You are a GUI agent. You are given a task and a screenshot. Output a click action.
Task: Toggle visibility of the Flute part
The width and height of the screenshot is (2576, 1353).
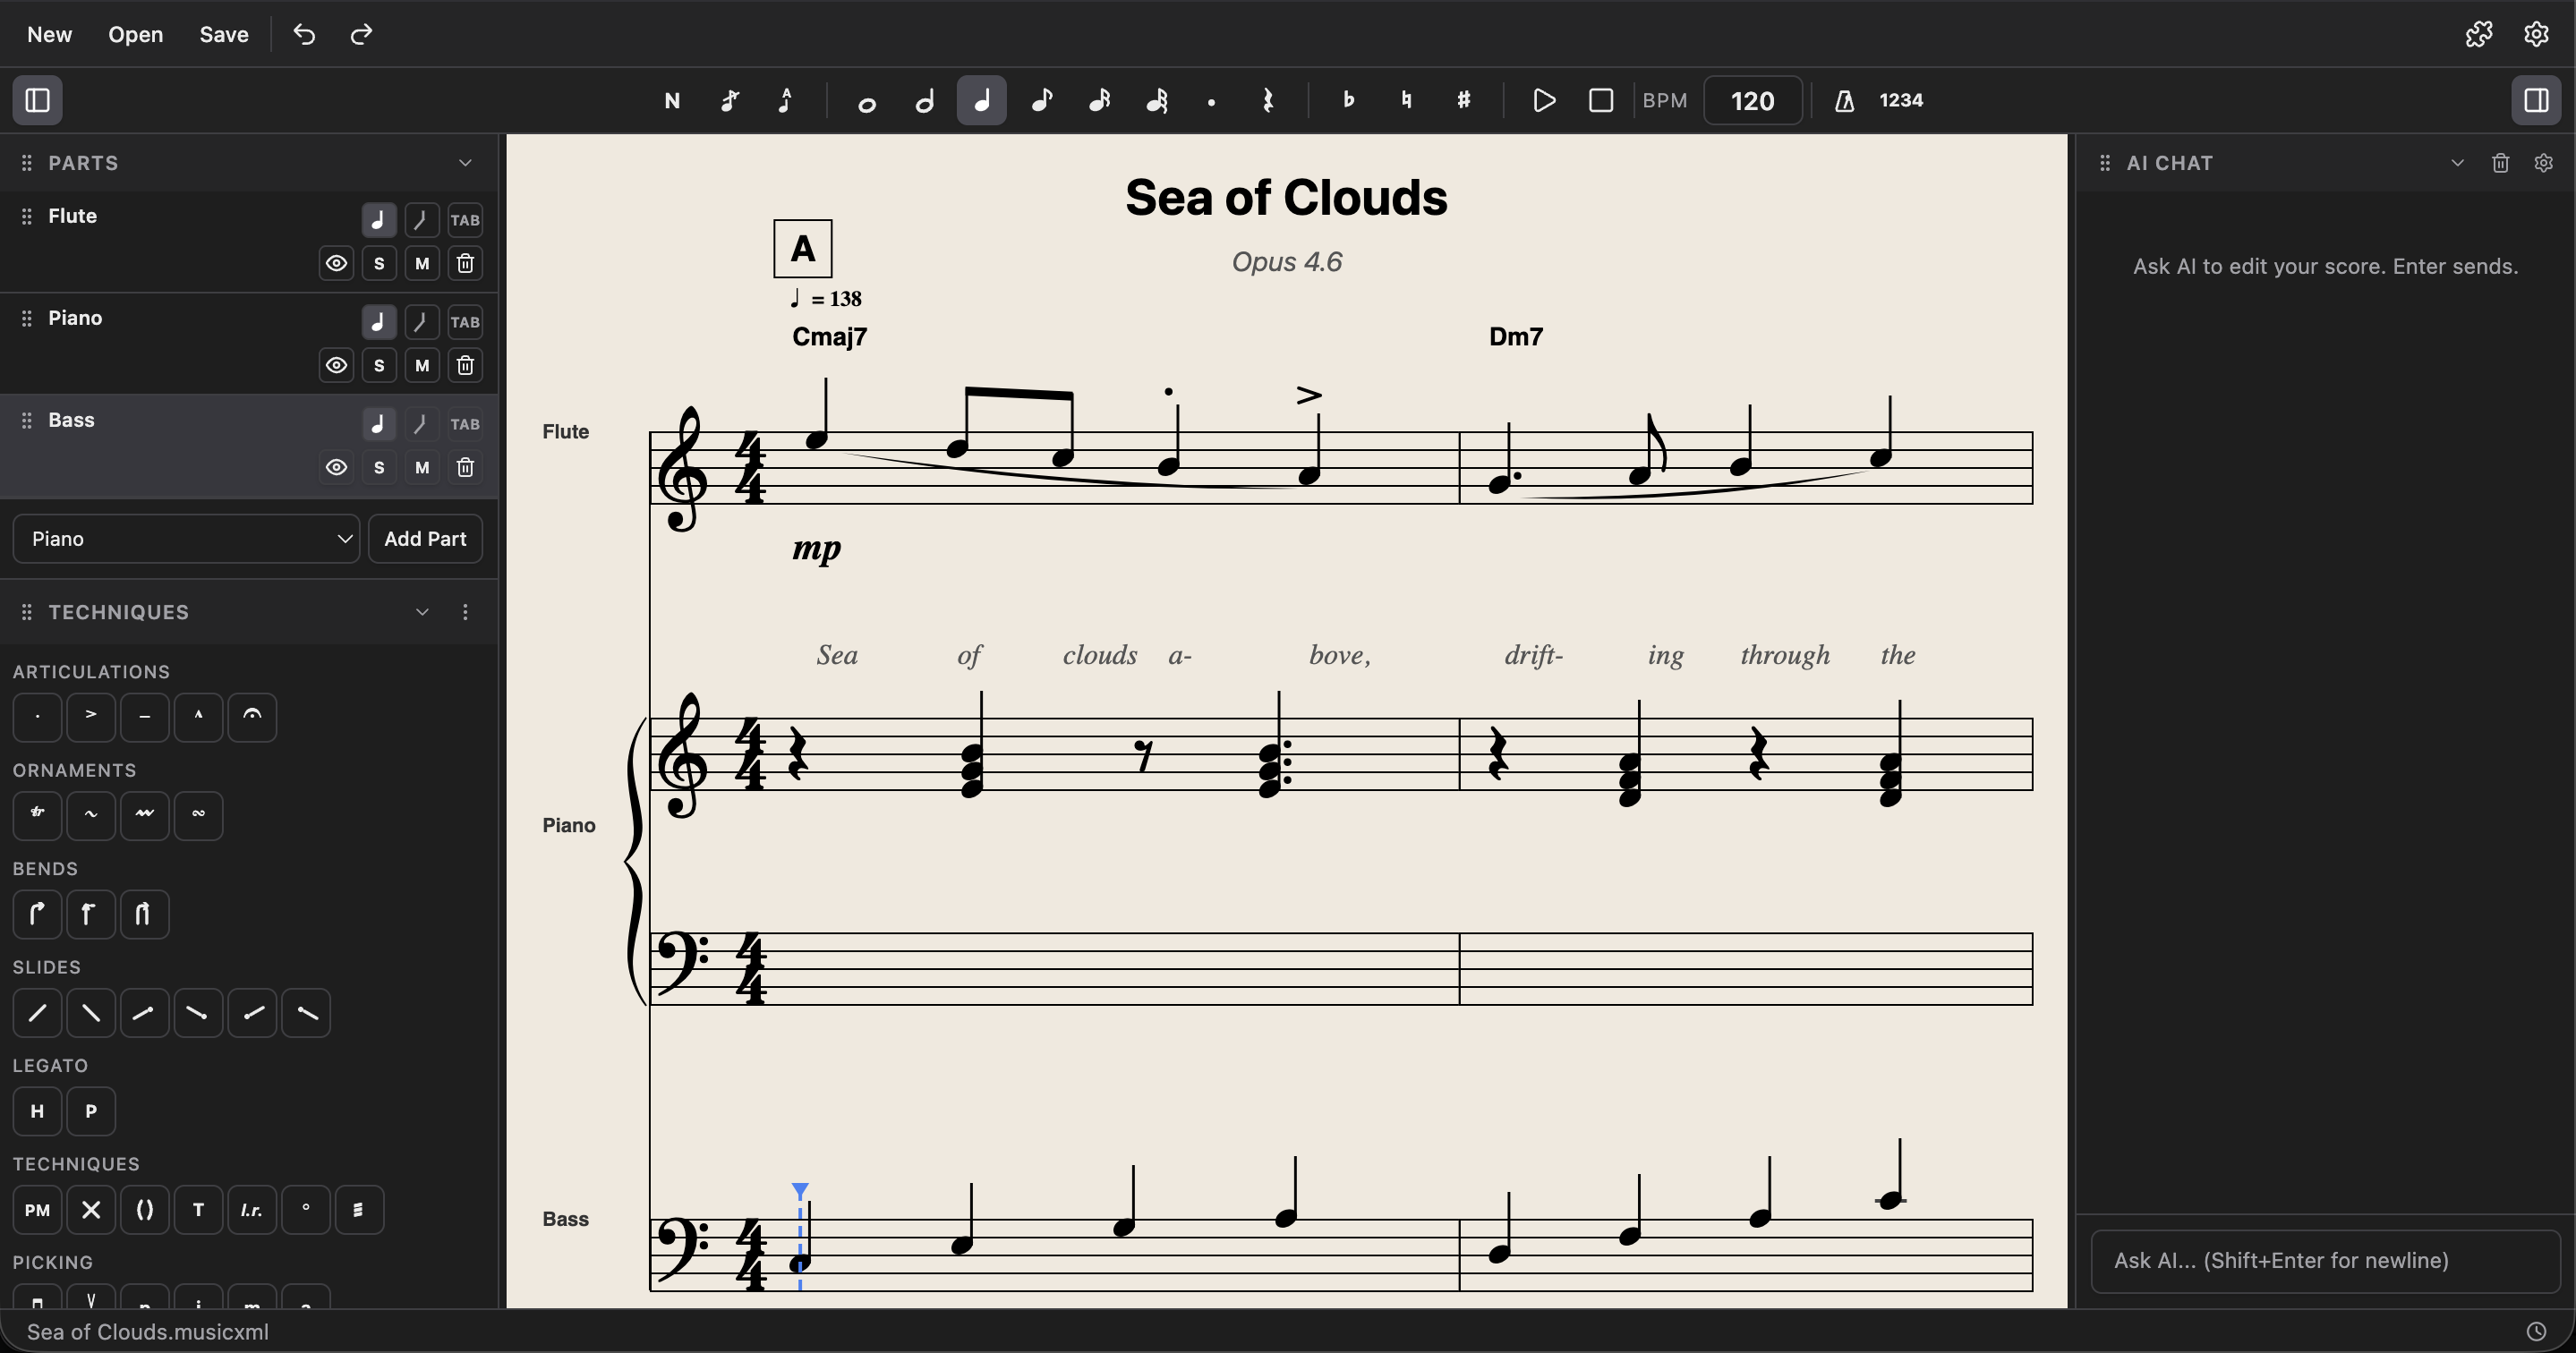pos(337,263)
